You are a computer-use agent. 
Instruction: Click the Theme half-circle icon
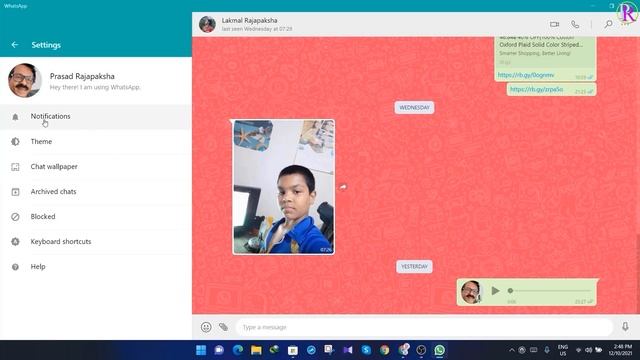click(x=15, y=142)
